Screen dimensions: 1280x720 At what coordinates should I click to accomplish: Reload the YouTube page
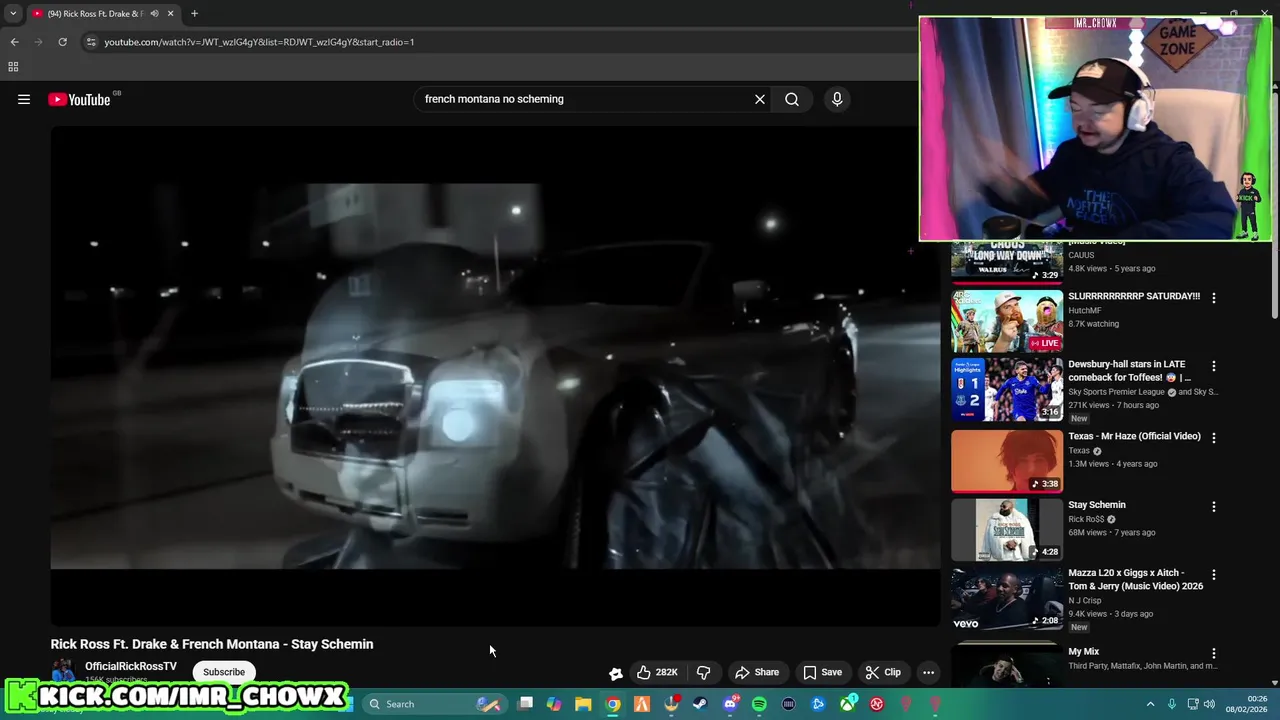tap(62, 42)
